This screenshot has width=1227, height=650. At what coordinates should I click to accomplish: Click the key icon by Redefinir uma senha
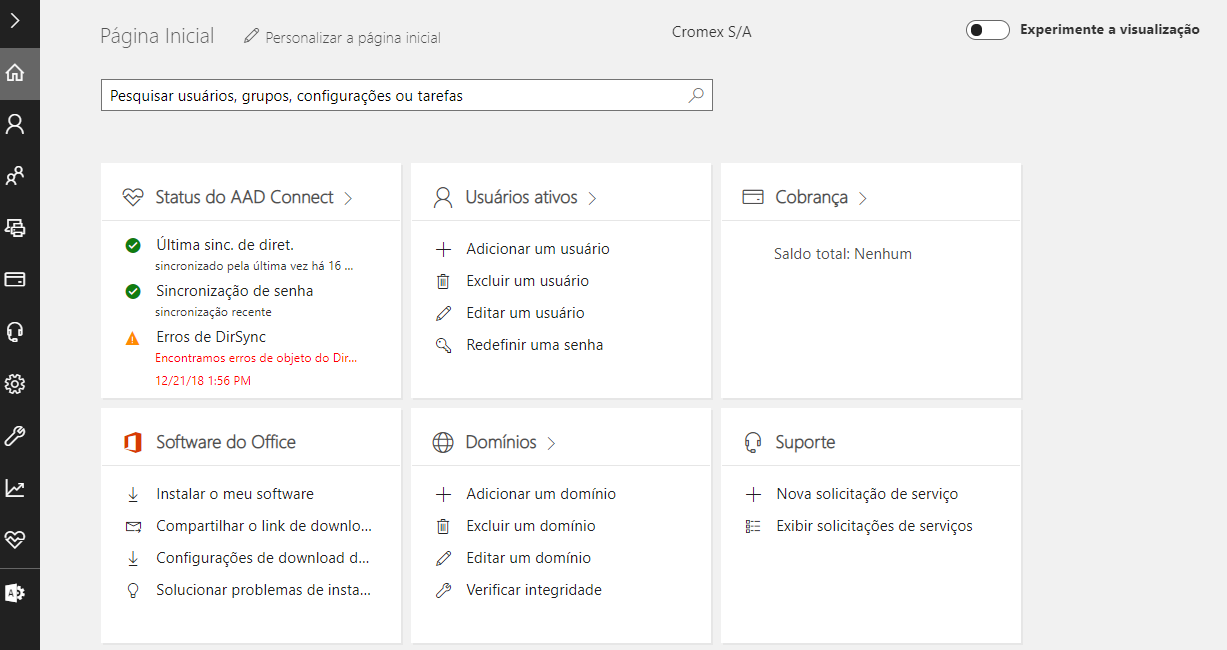(x=443, y=345)
